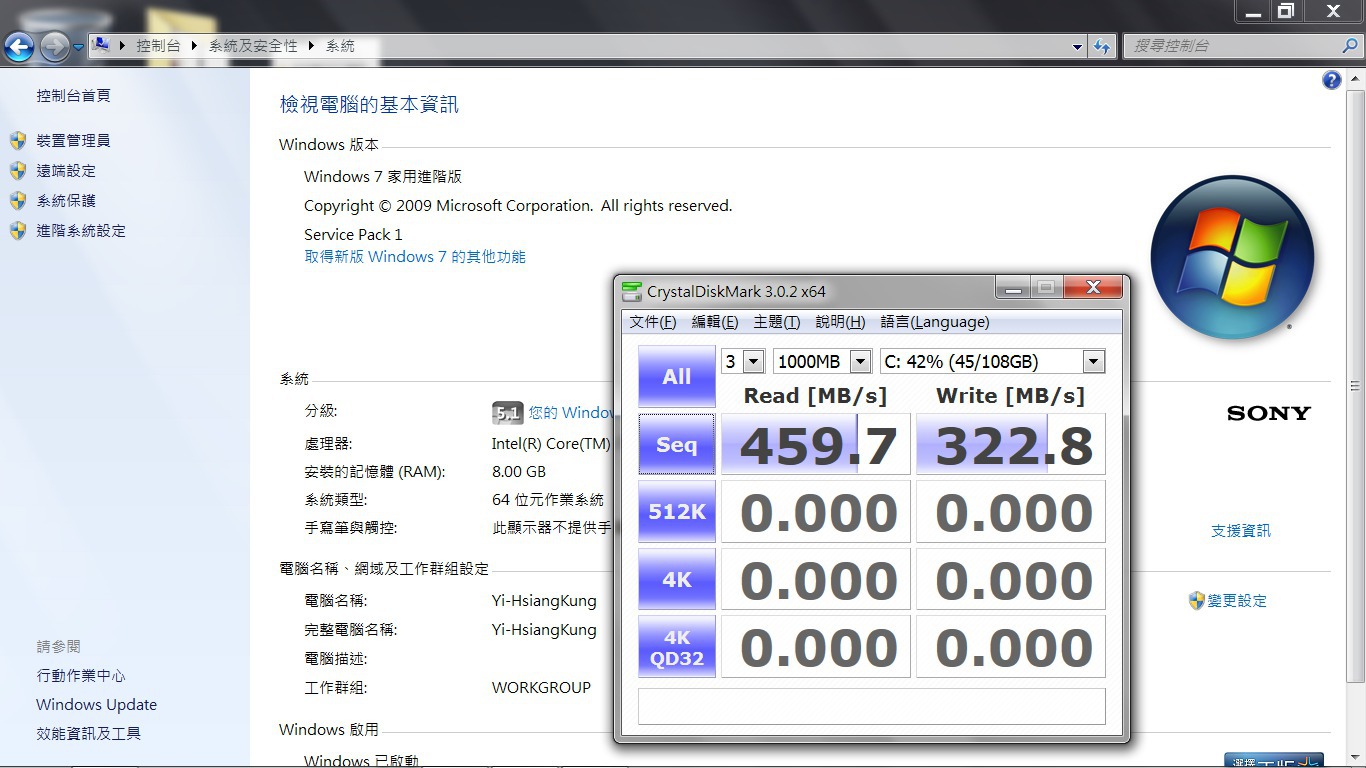Click the Seq benchmark button
The image size is (1366, 768).
click(677, 444)
